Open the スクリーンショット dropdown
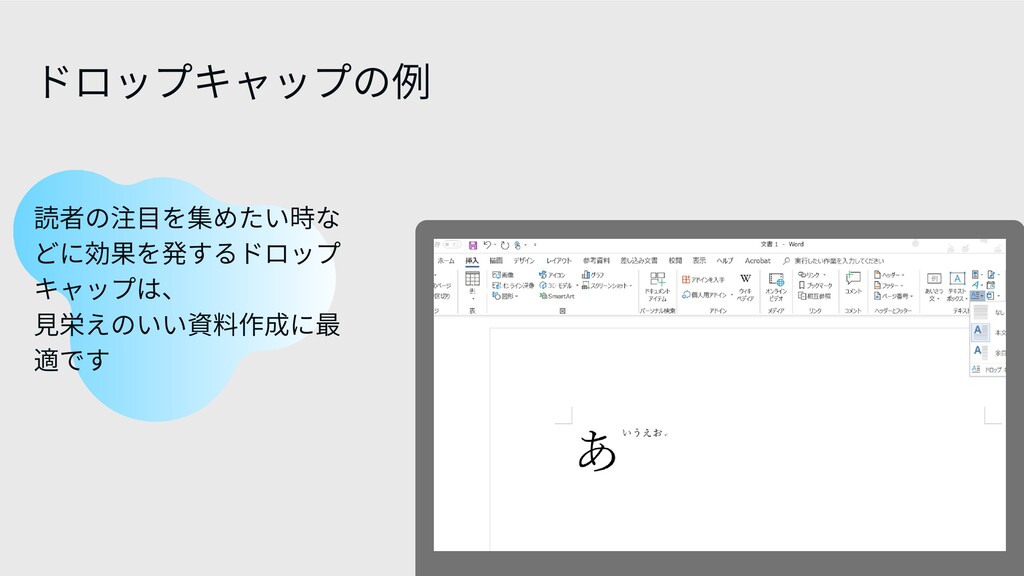This screenshot has width=1024, height=576. pyautogui.click(x=607, y=285)
